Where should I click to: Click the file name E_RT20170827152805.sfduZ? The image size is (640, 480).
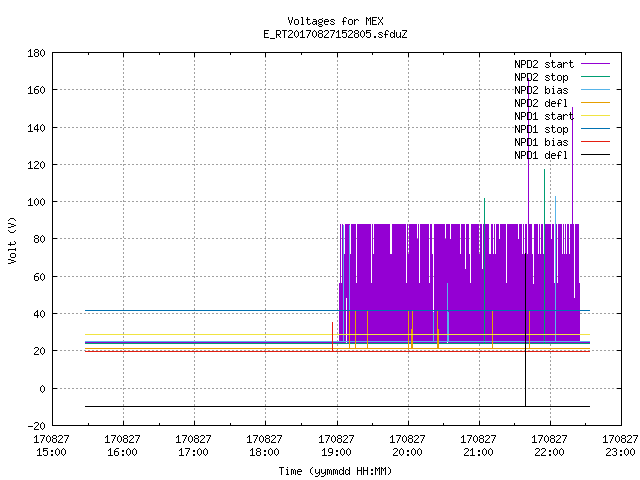click(x=335, y=34)
